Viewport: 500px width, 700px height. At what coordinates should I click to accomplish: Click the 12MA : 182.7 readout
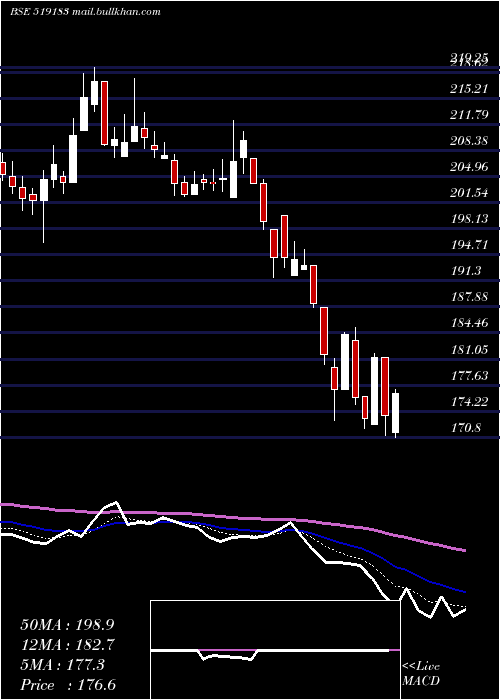(68, 645)
